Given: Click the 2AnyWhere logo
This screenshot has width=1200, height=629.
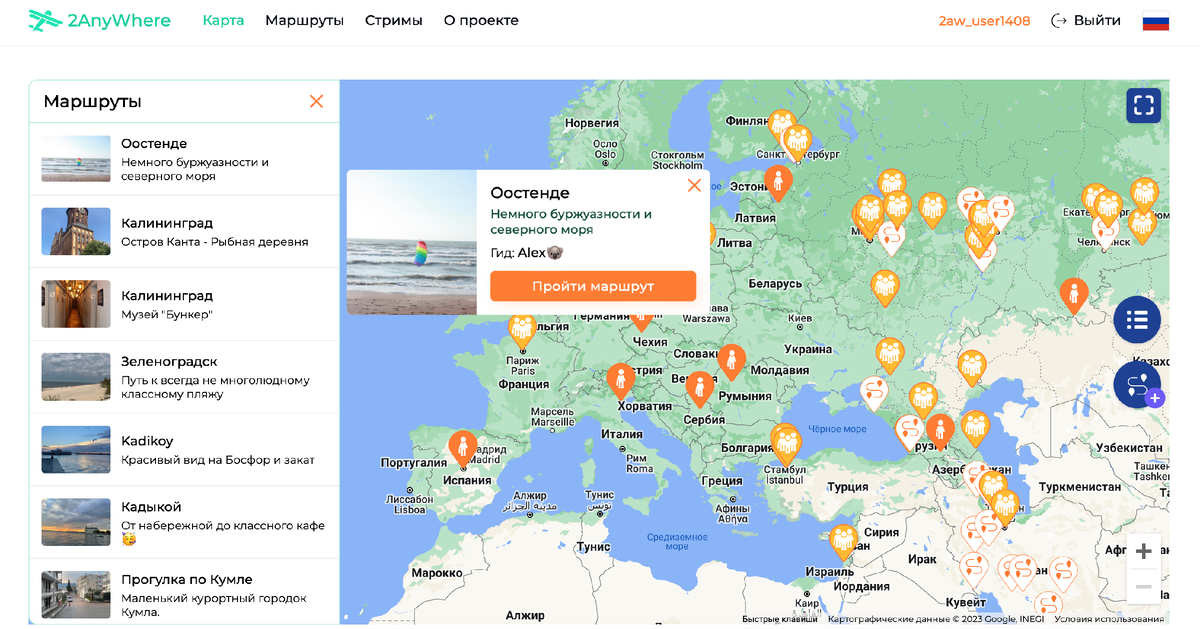Looking at the screenshot, I should [99, 20].
